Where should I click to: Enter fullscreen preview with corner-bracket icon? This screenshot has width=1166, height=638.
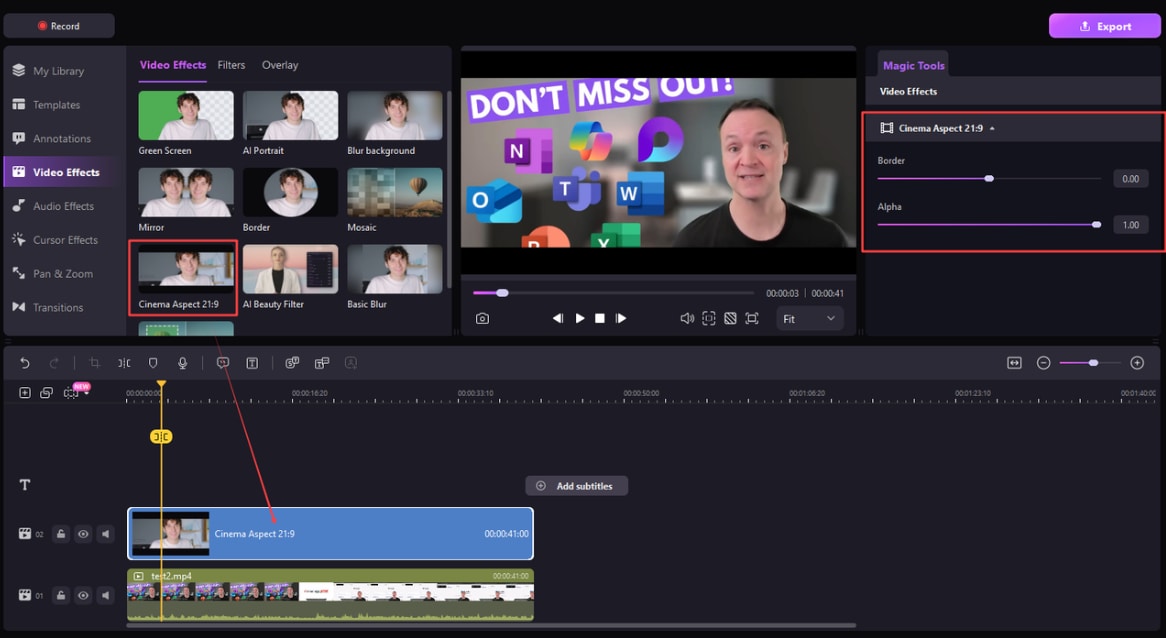coord(752,318)
